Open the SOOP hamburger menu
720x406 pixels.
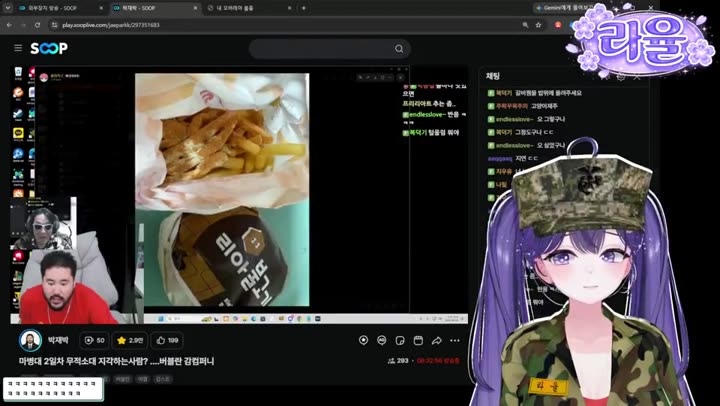click(x=18, y=48)
